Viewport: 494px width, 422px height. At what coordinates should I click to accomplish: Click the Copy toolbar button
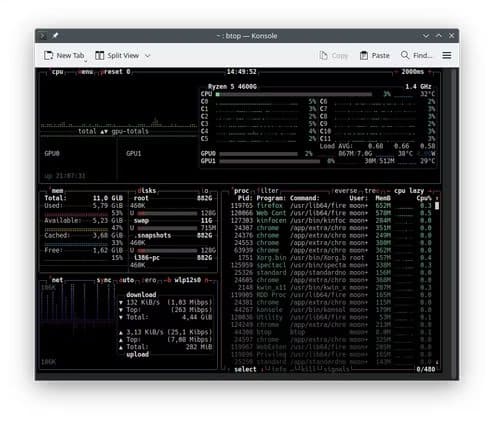[x=334, y=55]
